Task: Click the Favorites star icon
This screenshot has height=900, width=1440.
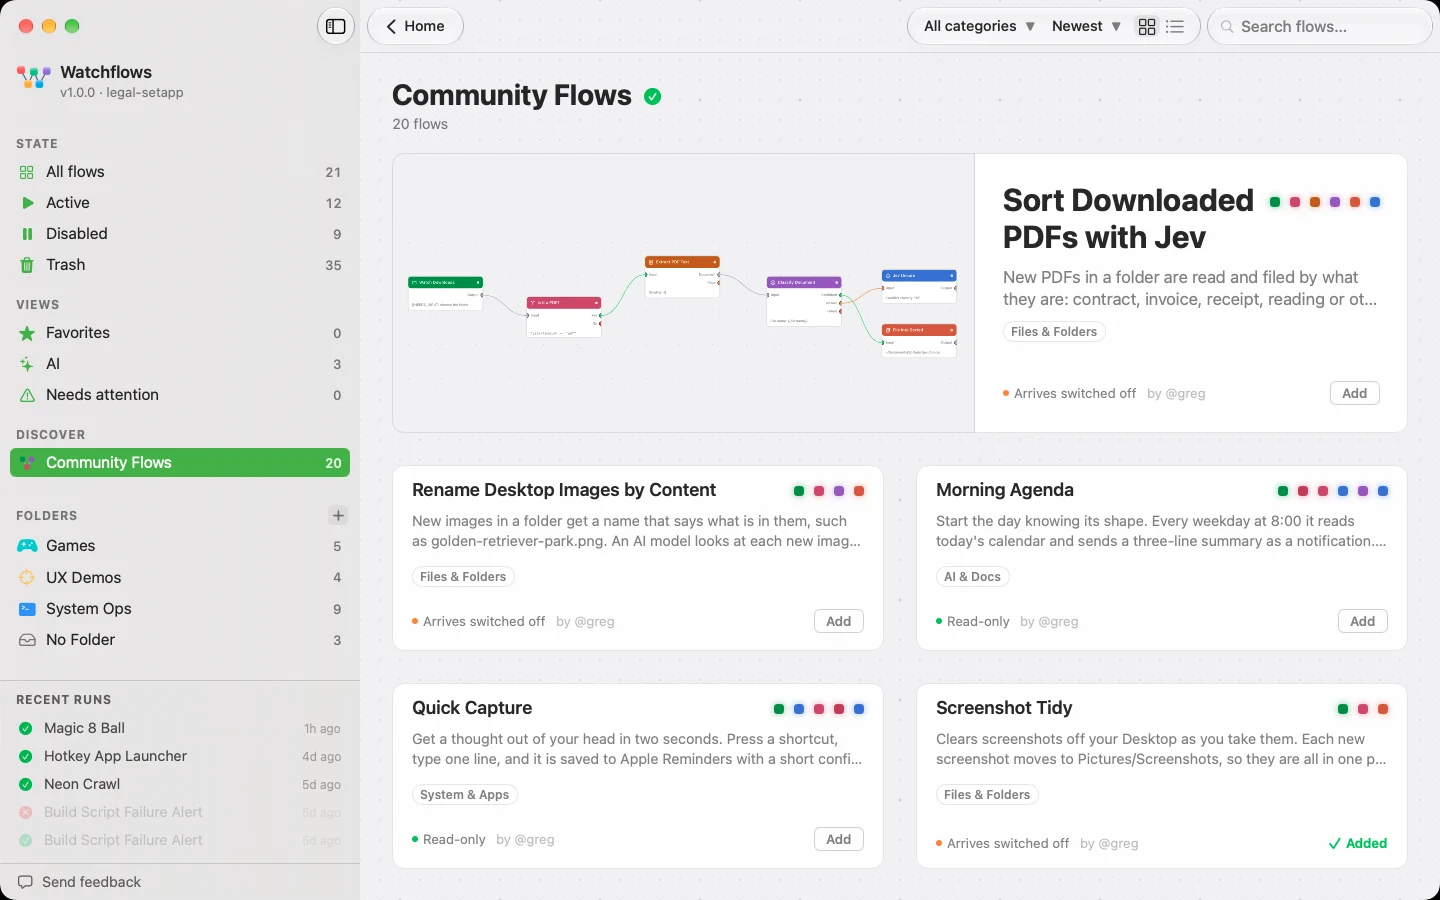Action: (x=27, y=333)
